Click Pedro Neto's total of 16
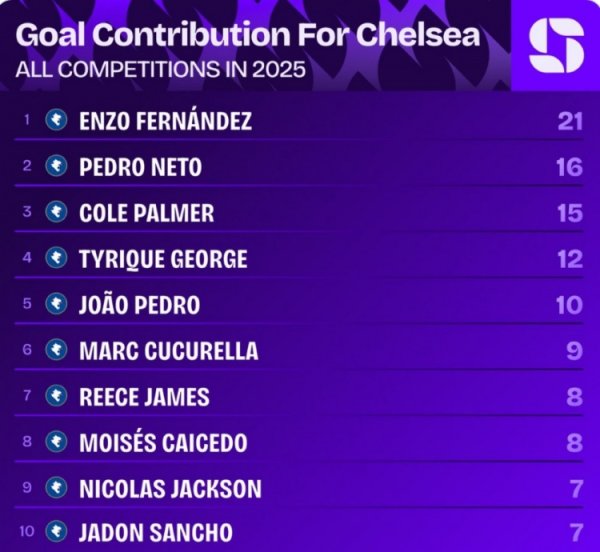Image resolution: width=600 pixels, height=552 pixels. (x=569, y=167)
